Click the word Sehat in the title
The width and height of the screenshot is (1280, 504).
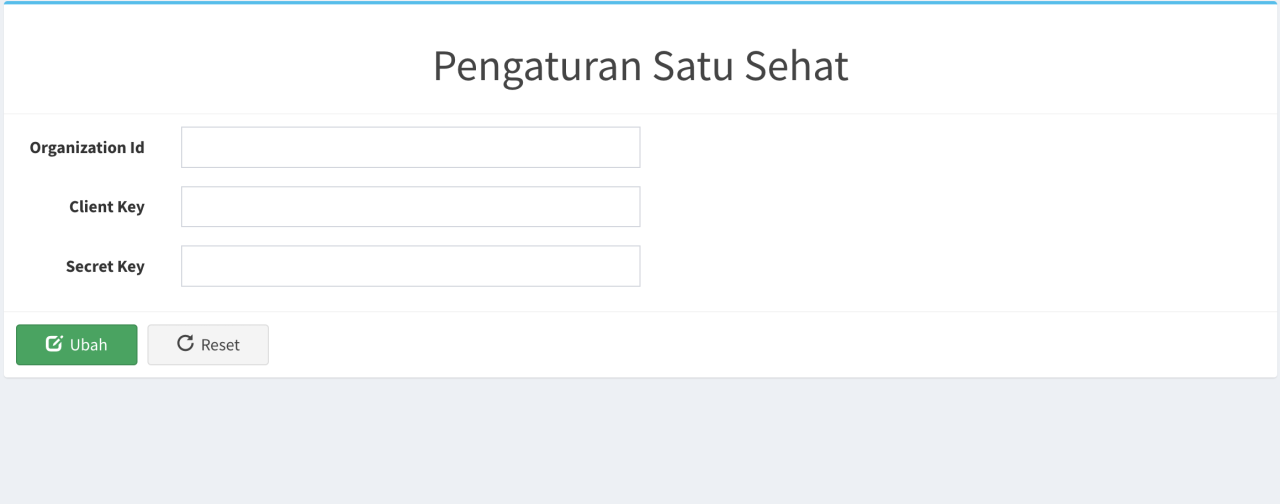(797, 66)
